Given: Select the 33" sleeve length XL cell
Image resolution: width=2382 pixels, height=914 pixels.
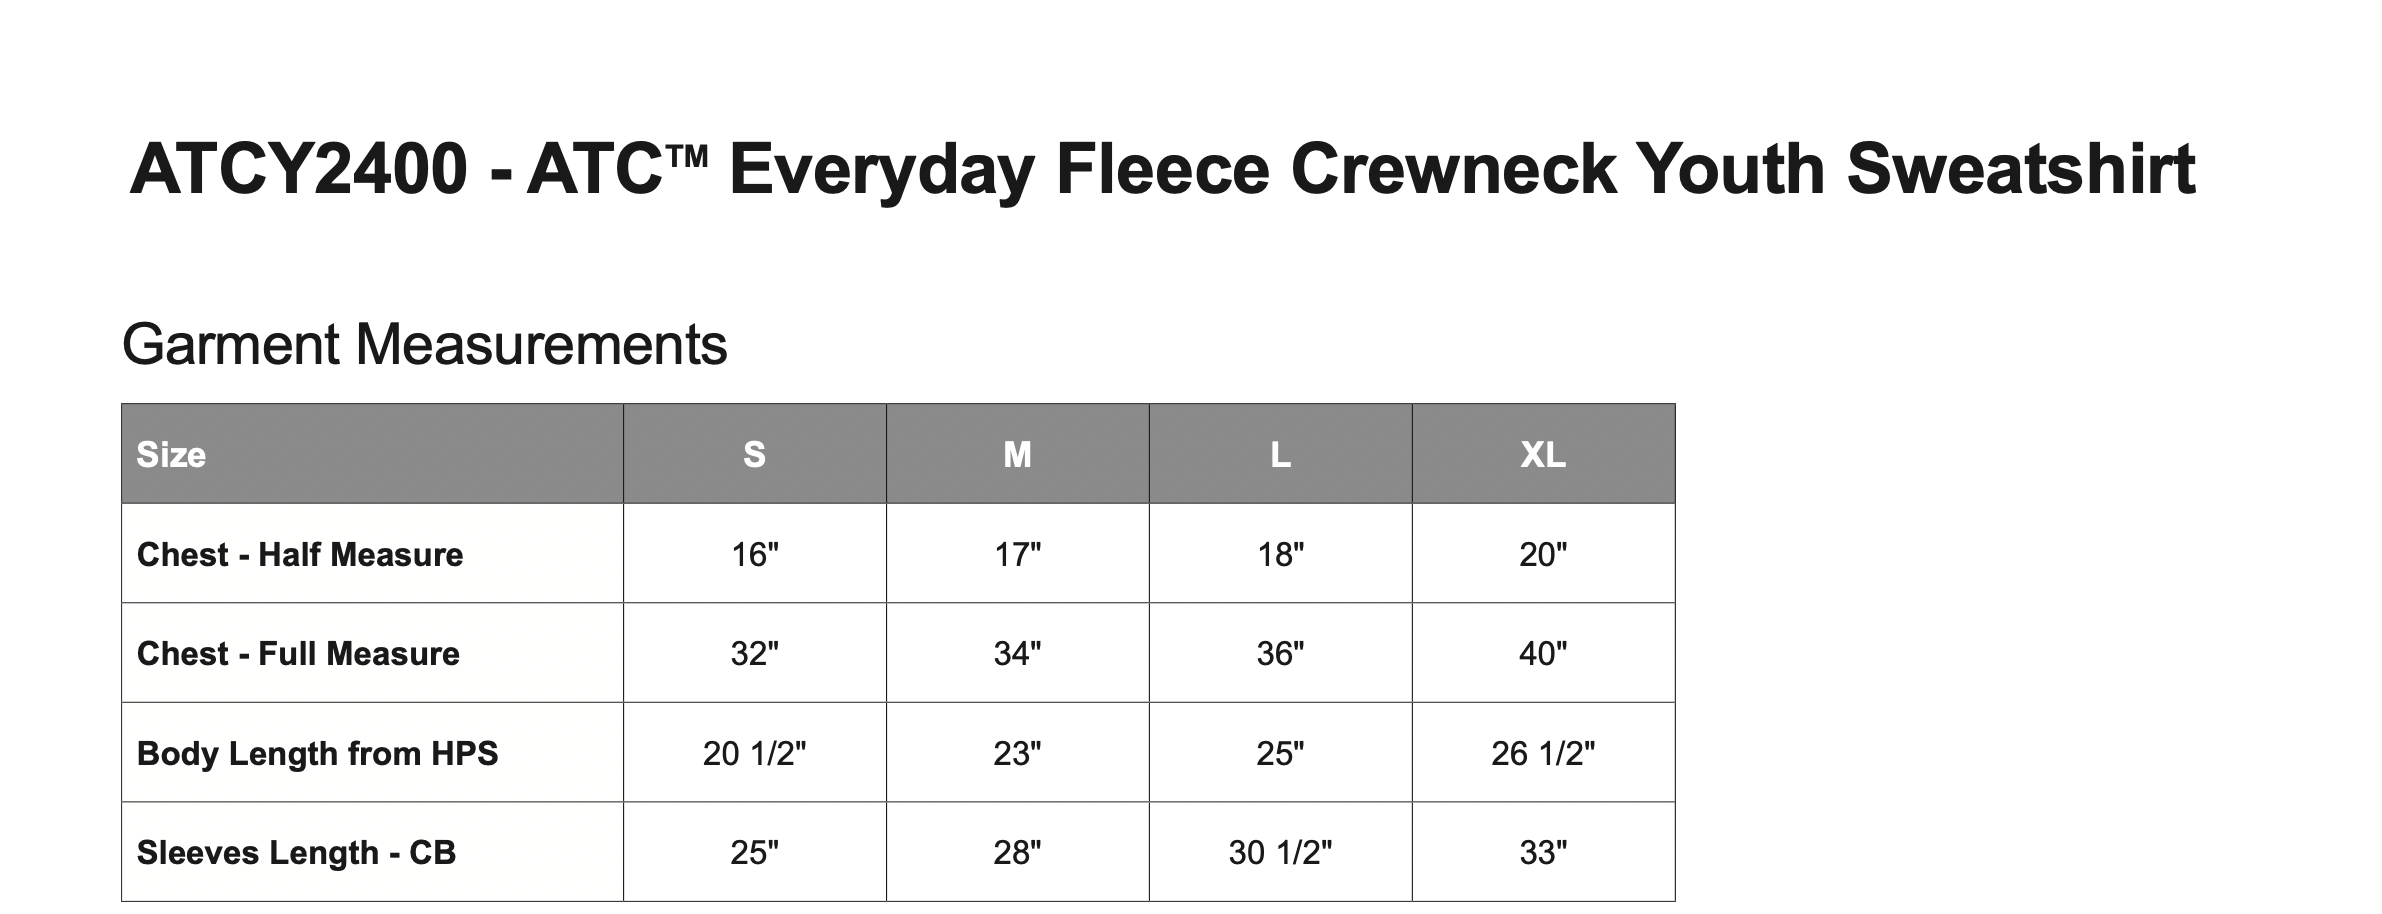Looking at the screenshot, I should click(1543, 852).
